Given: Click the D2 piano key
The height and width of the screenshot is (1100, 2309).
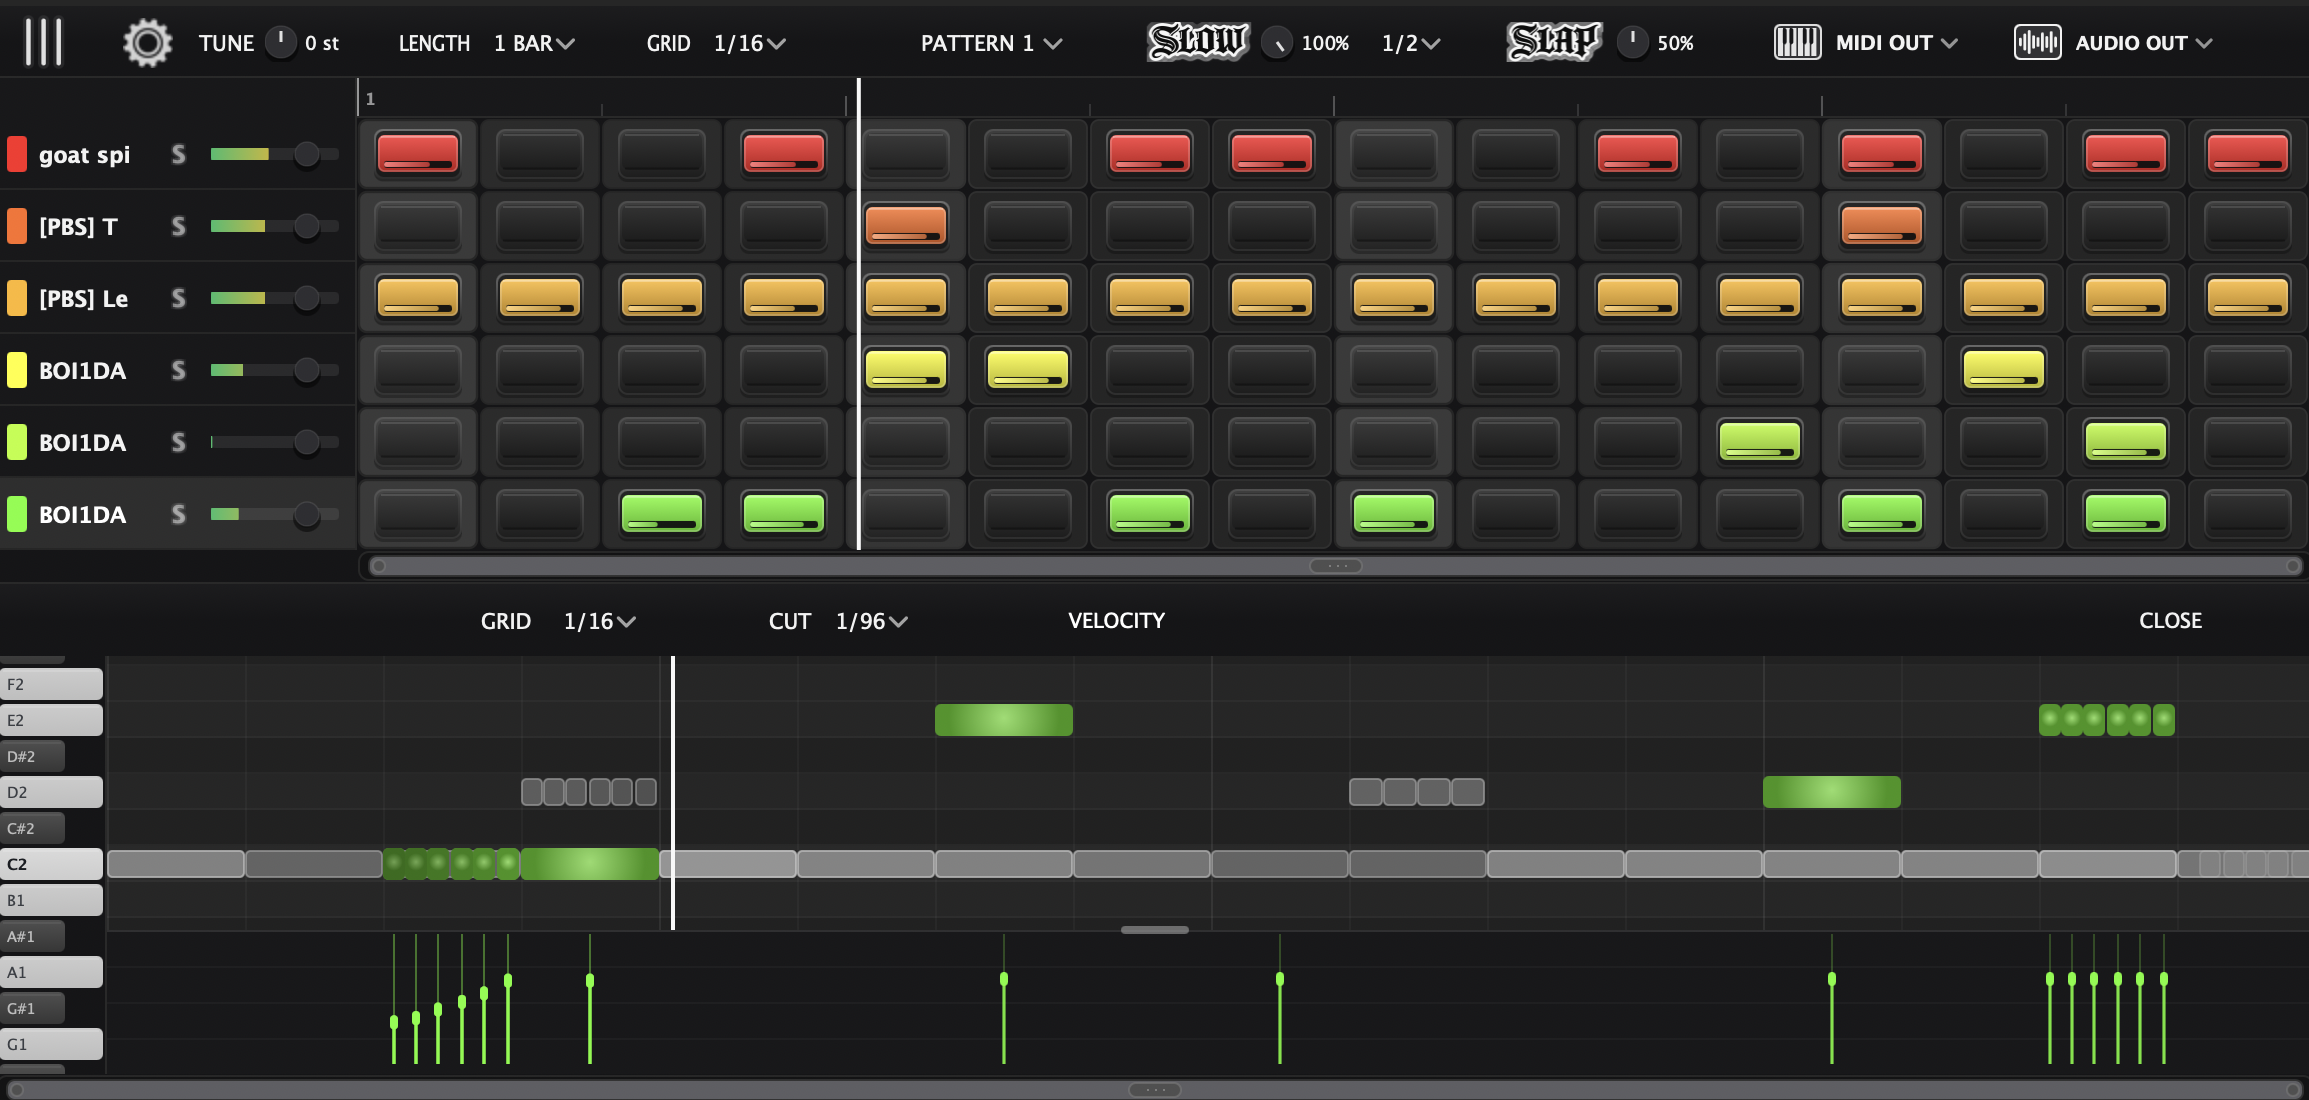Looking at the screenshot, I should pyautogui.click(x=51, y=792).
